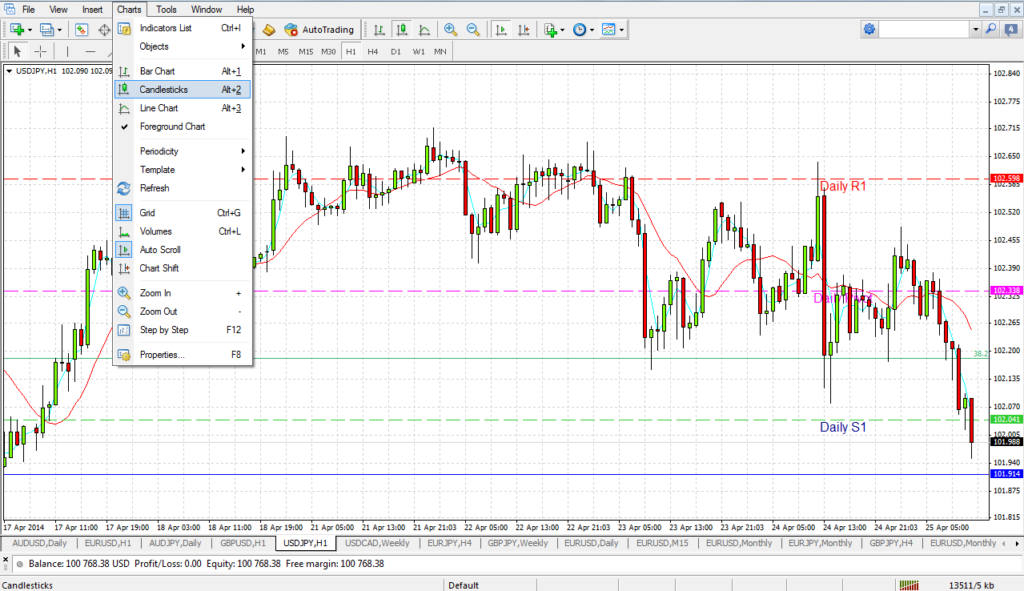Select the horizontal line drawing tool
This screenshot has width=1024, height=591.
coord(90,51)
